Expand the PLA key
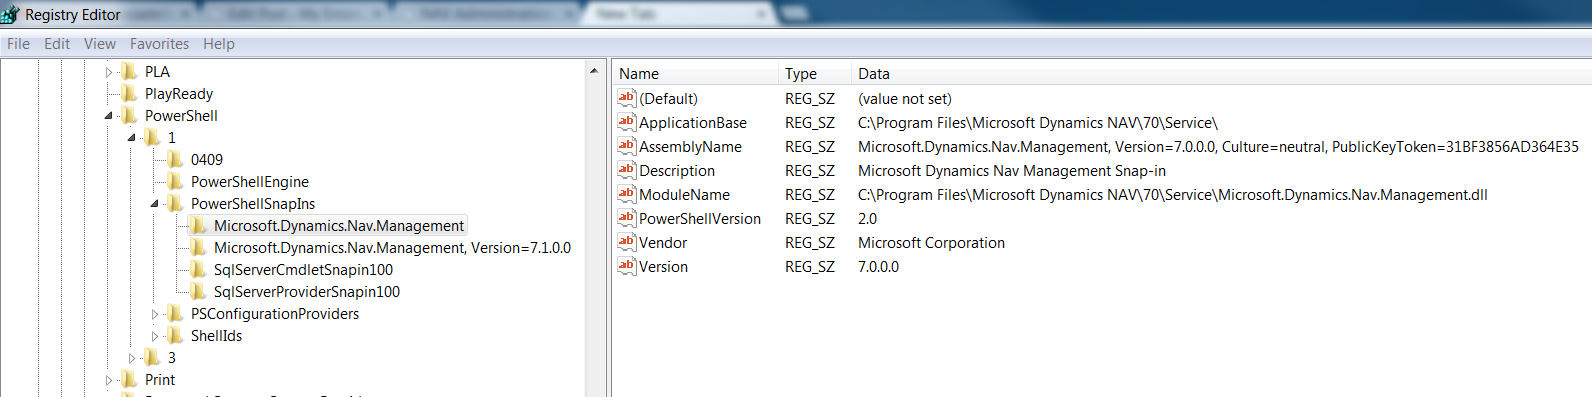The width and height of the screenshot is (1592, 397). (x=109, y=72)
